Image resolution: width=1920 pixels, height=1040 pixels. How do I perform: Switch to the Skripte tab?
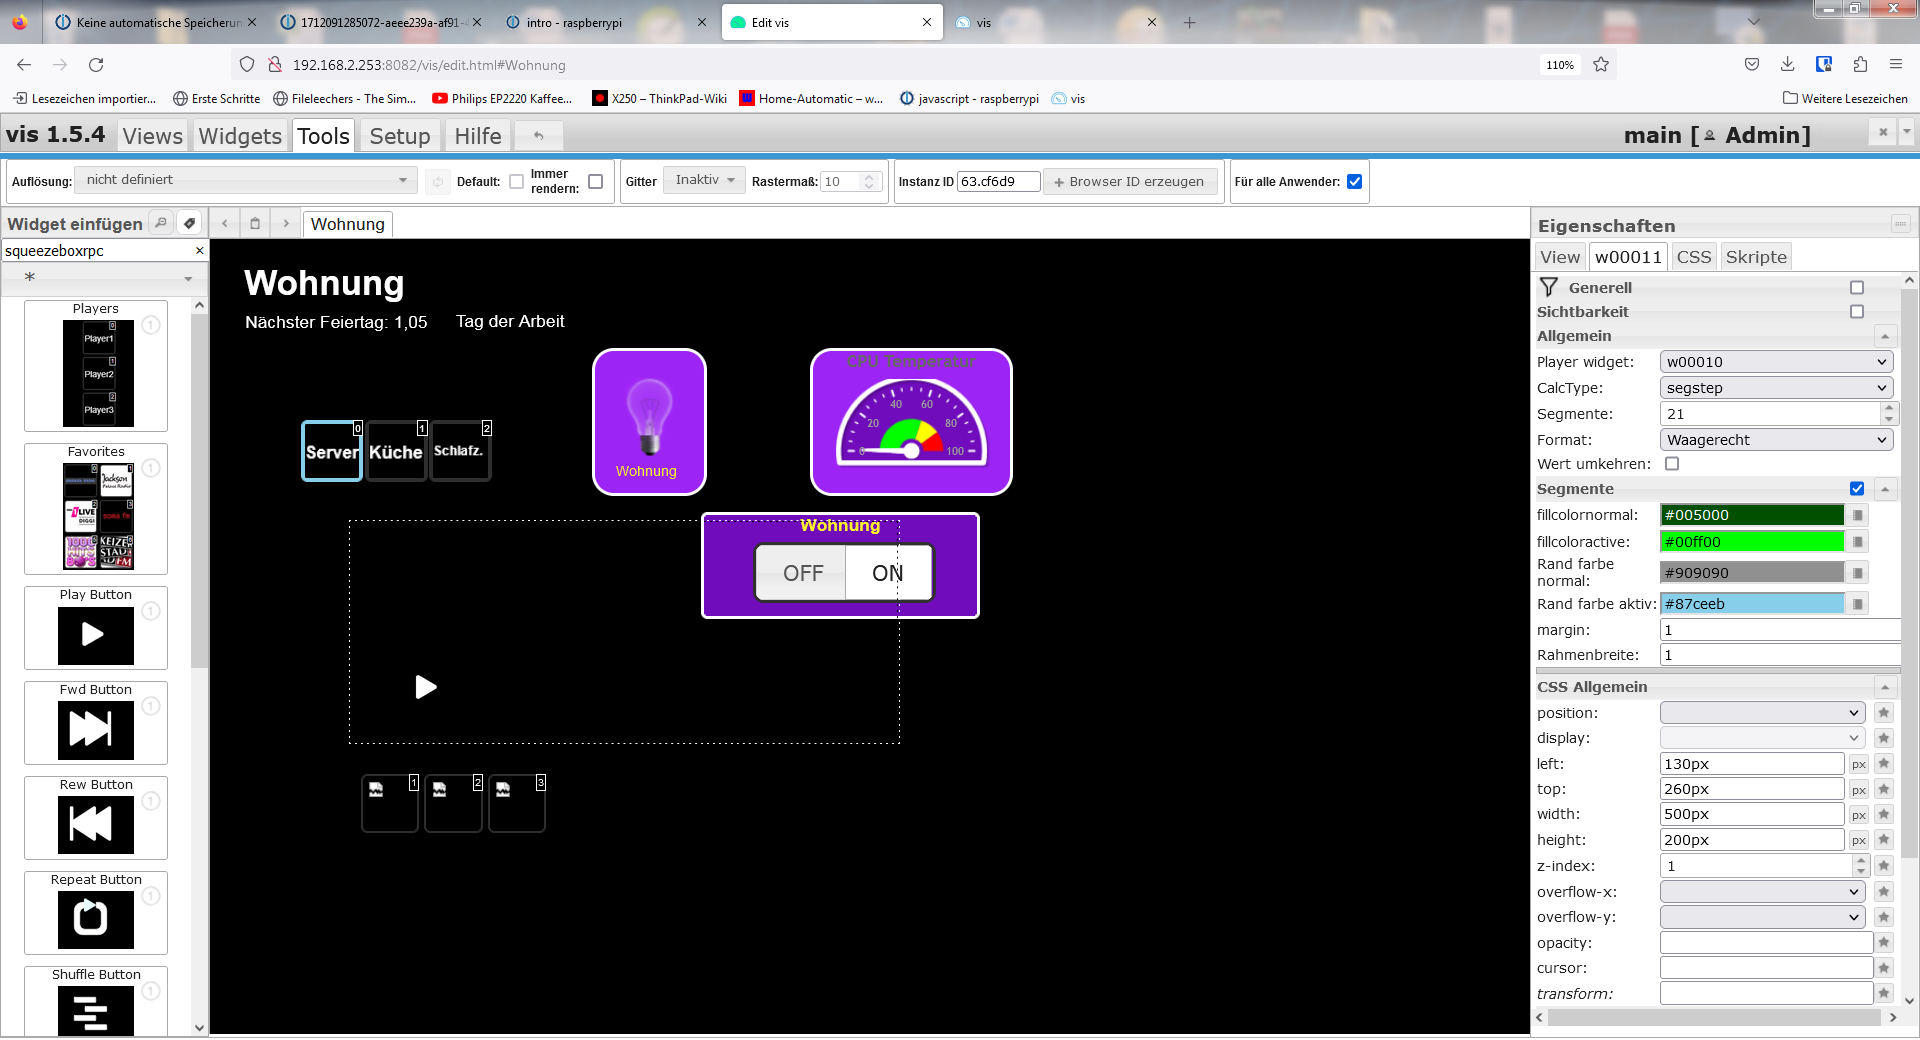(x=1756, y=257)
